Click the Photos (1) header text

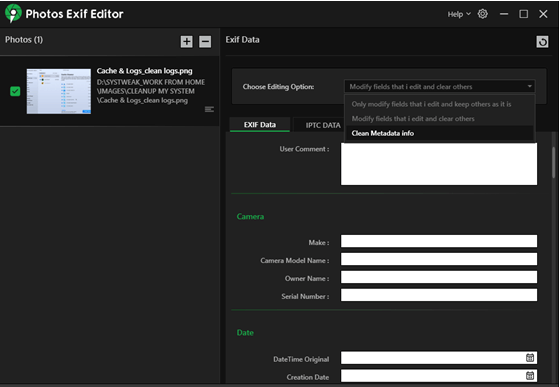(x=24, y=40)
